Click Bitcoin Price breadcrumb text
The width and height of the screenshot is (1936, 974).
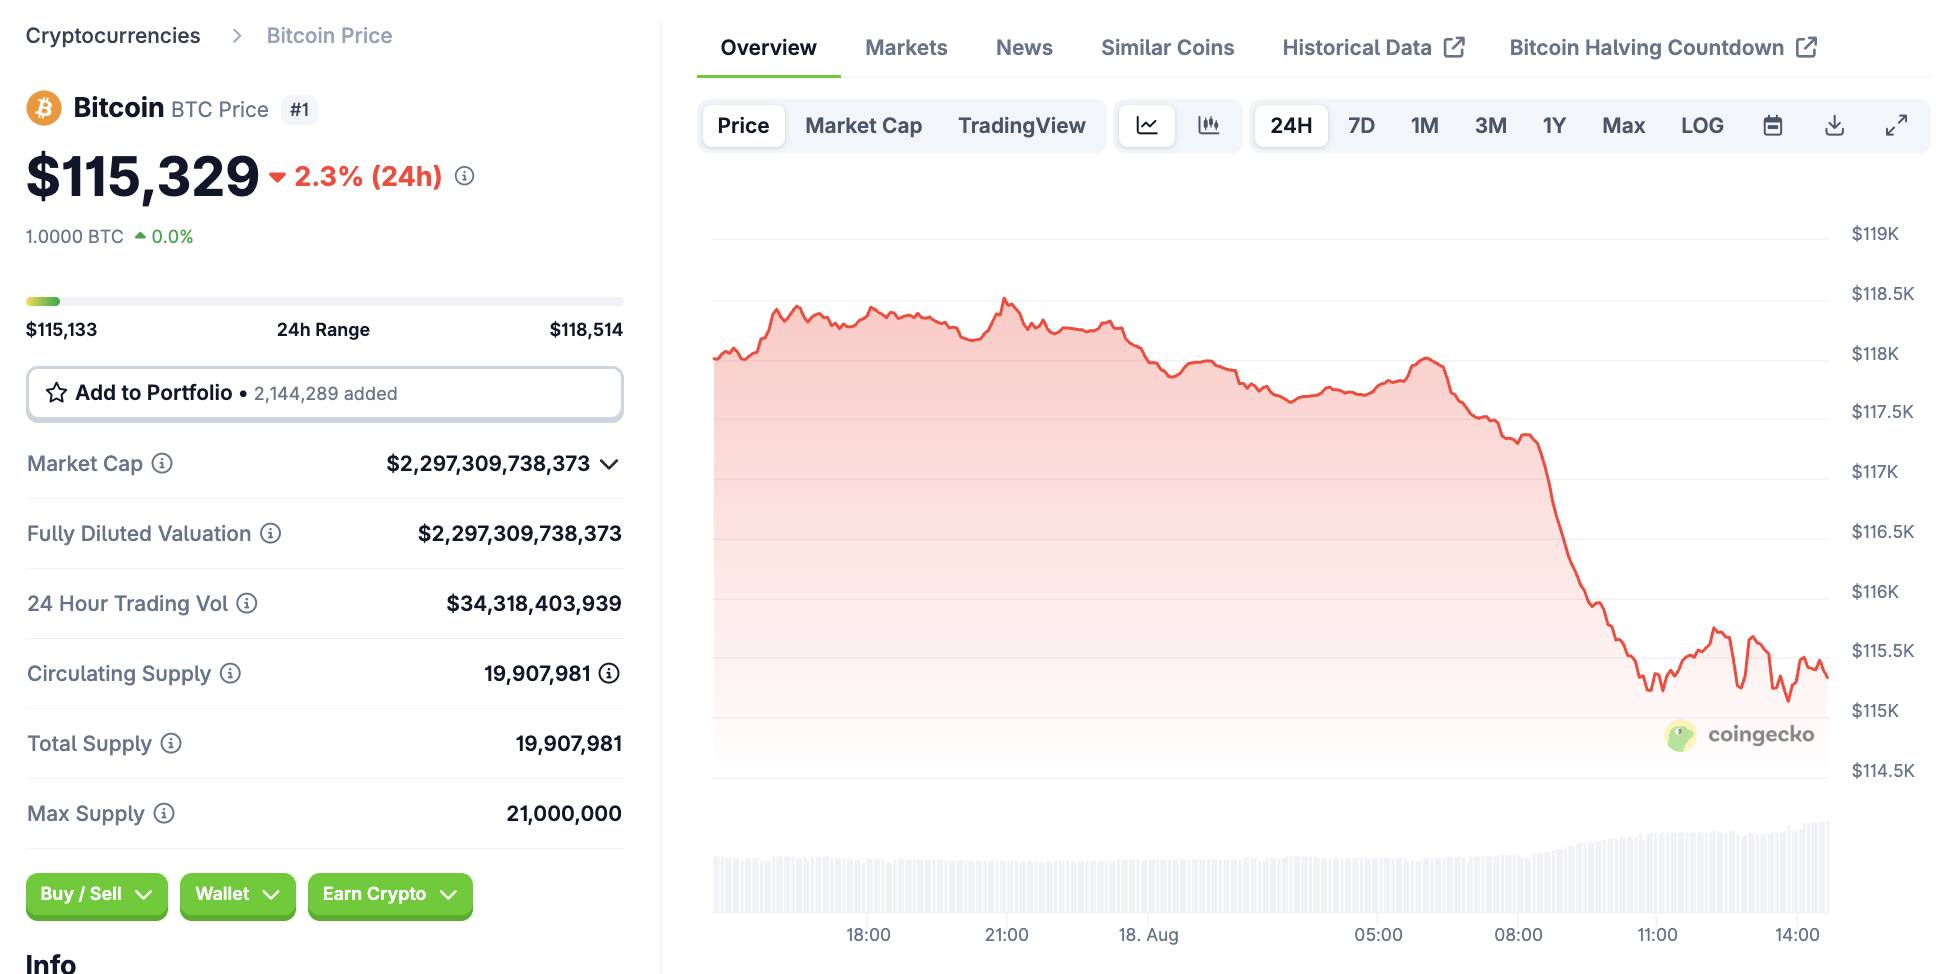[x=329, y=36]
